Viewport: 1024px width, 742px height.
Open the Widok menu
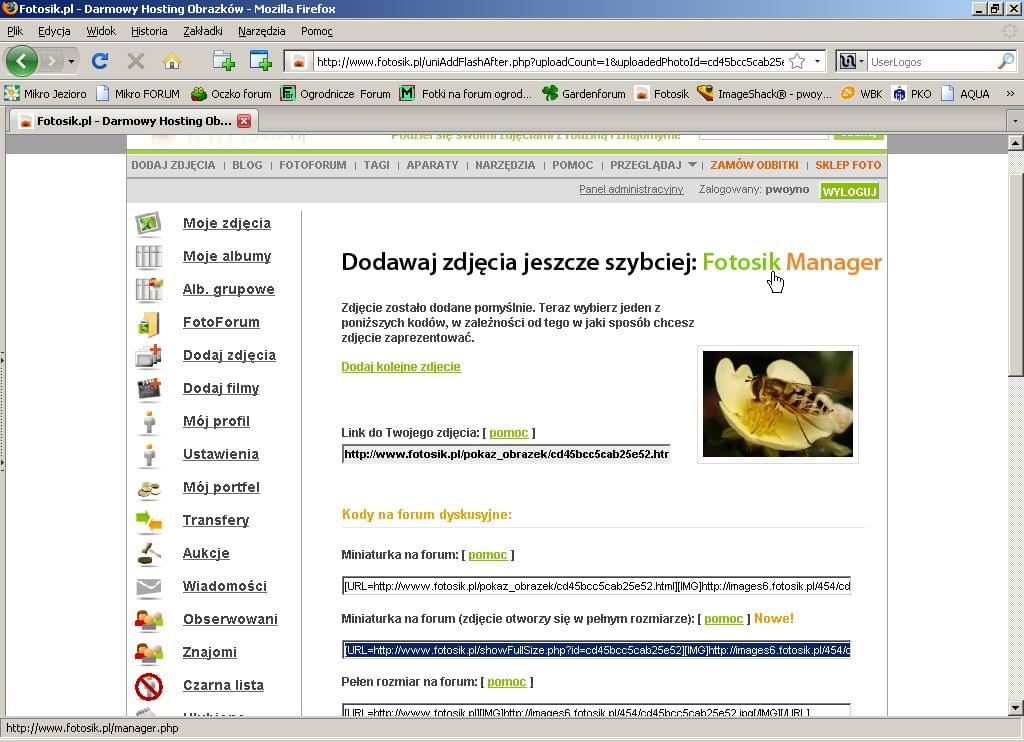tap(101, 31)
